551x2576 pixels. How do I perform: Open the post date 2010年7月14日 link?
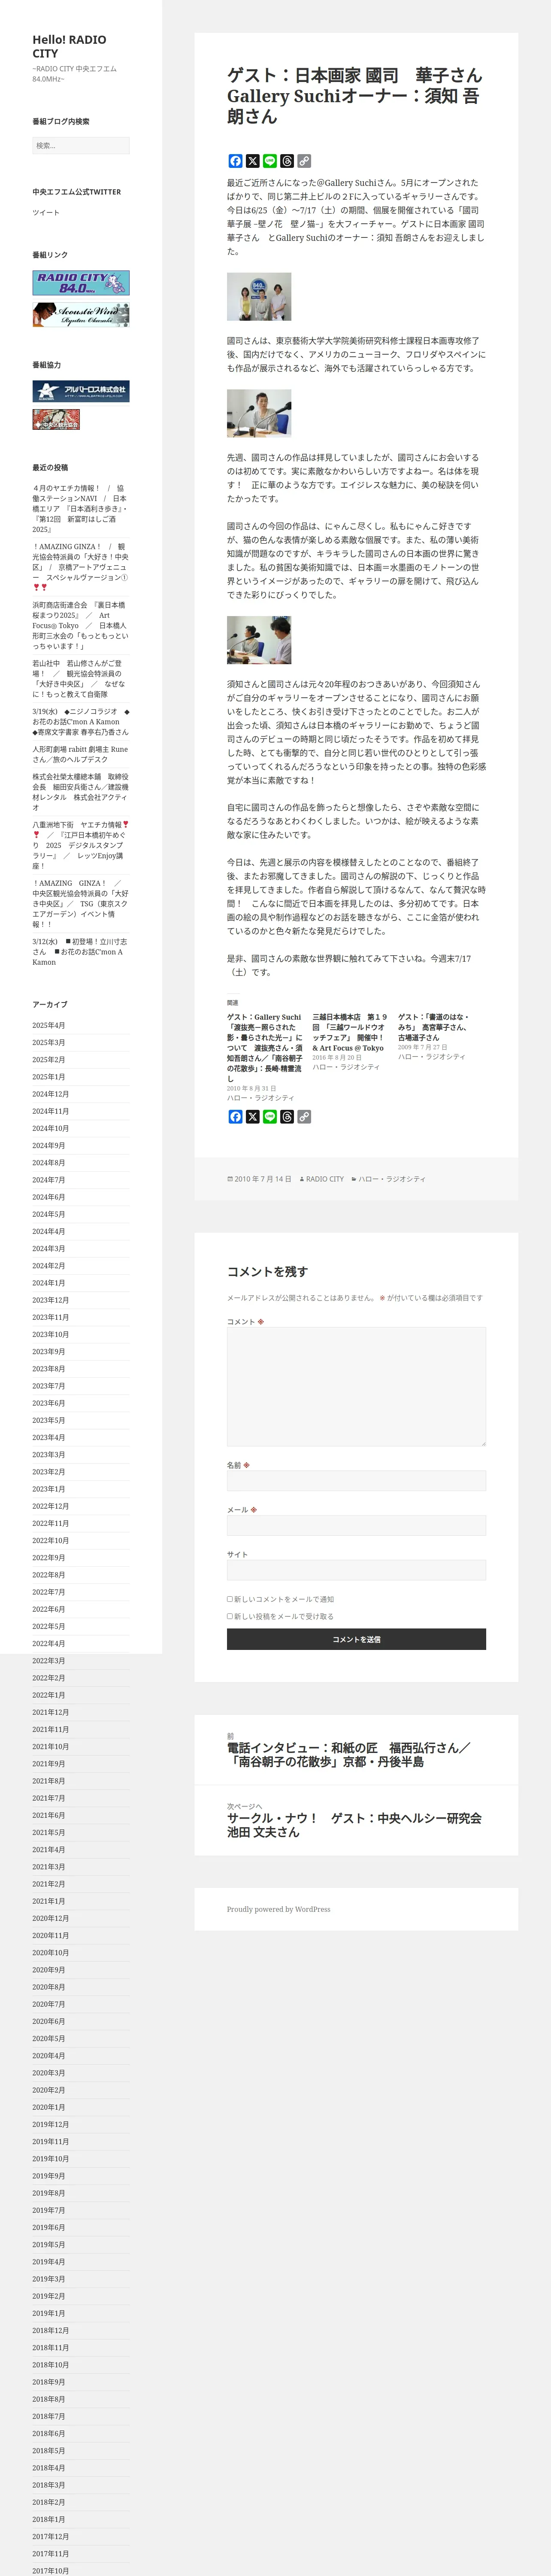coord(263,1179)
